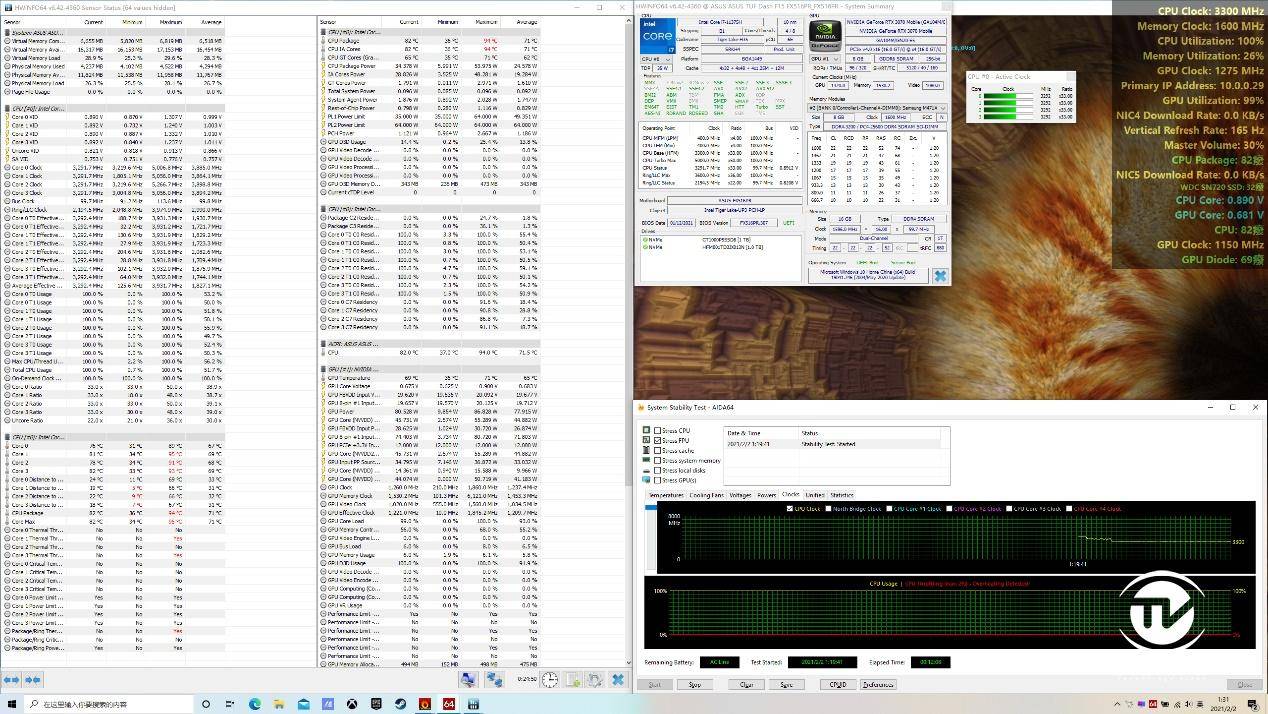
Task: Switch to the Temperatures tab
Action: (666, 495)
